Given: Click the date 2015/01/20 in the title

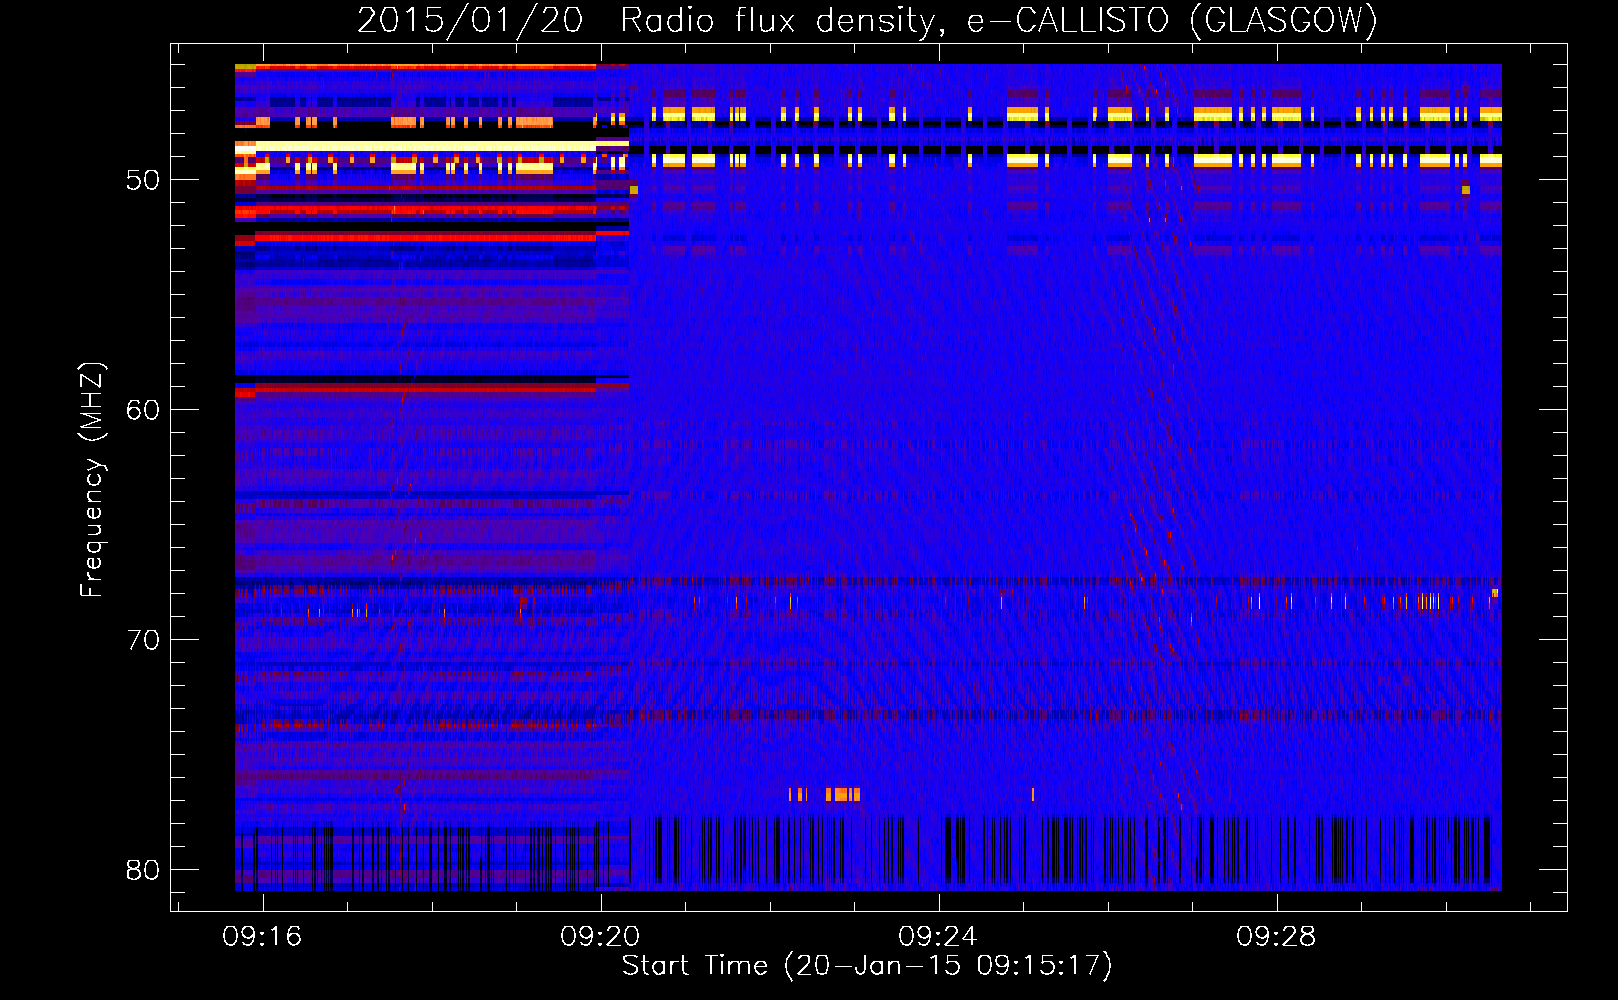Looking at the screenshot, I should point(470,20).
